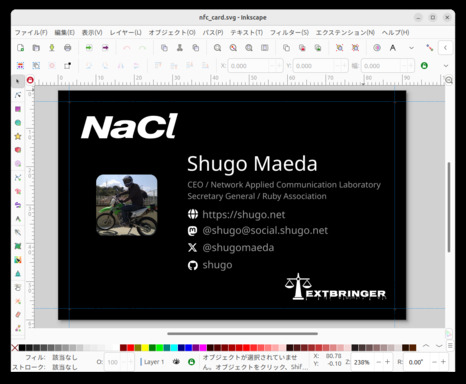
Task: Select the Gradient tool
Action: tap(18, 232)
